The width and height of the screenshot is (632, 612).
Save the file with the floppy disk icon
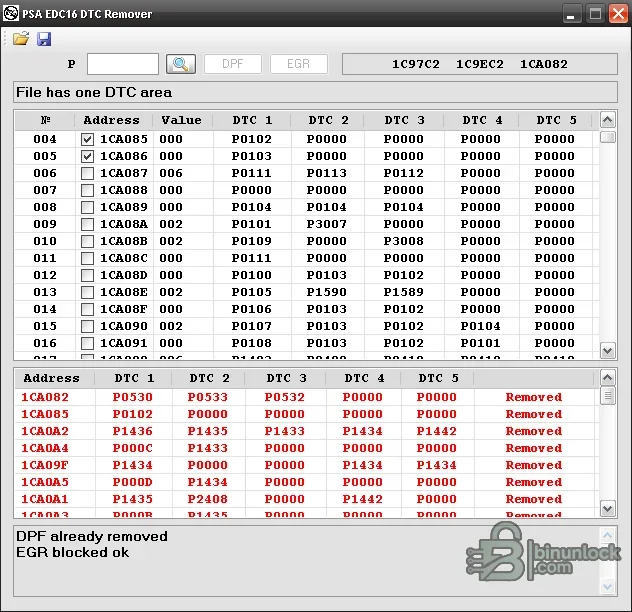point(44,39)
